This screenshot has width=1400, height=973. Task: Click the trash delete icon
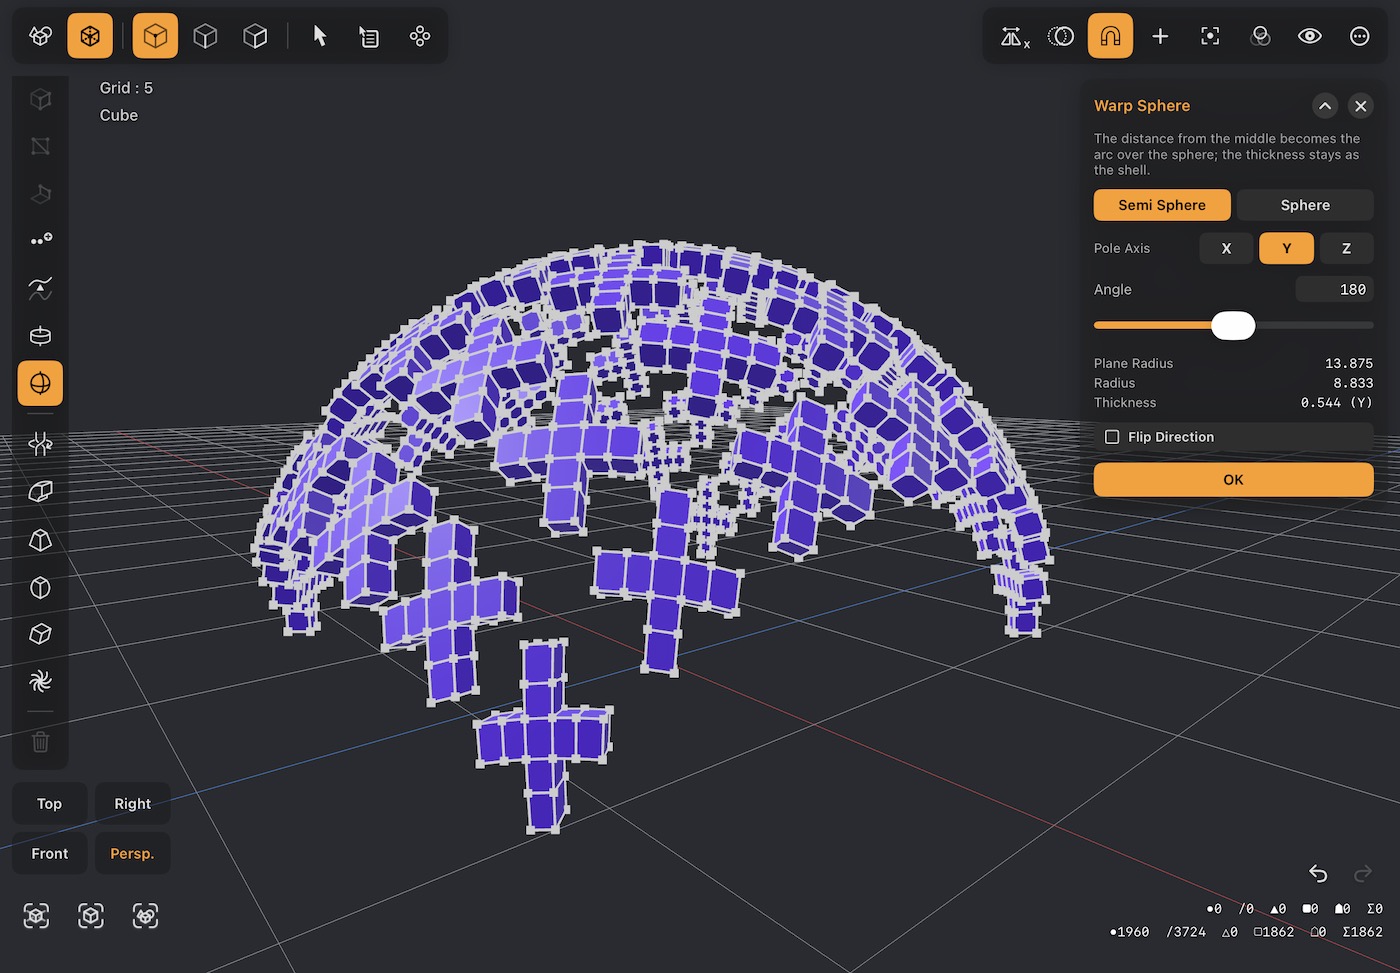click(x=40, y=741)
